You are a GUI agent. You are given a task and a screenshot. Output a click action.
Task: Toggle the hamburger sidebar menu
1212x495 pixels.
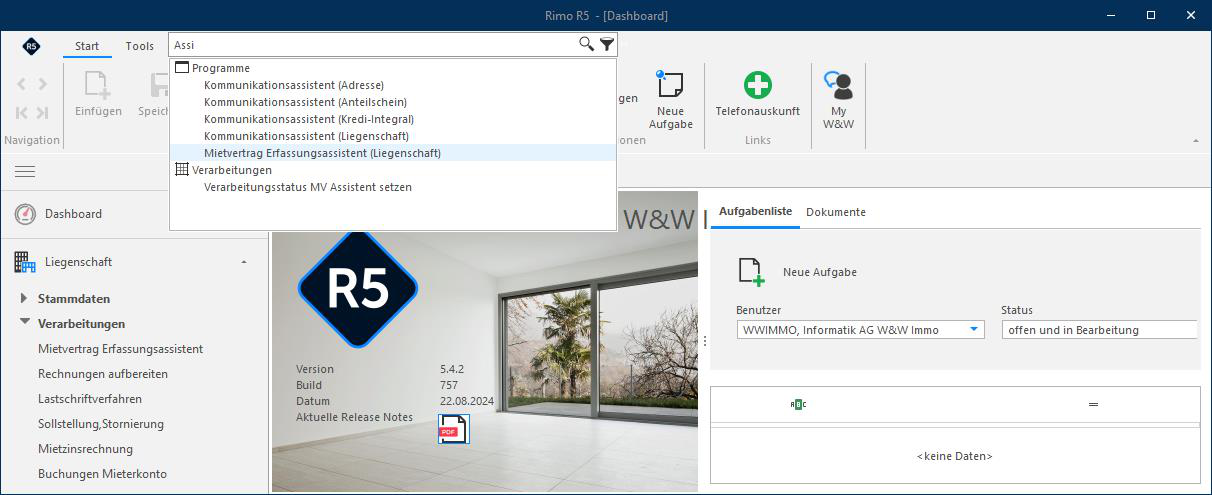pyautogui.click(x=26, y=172)
